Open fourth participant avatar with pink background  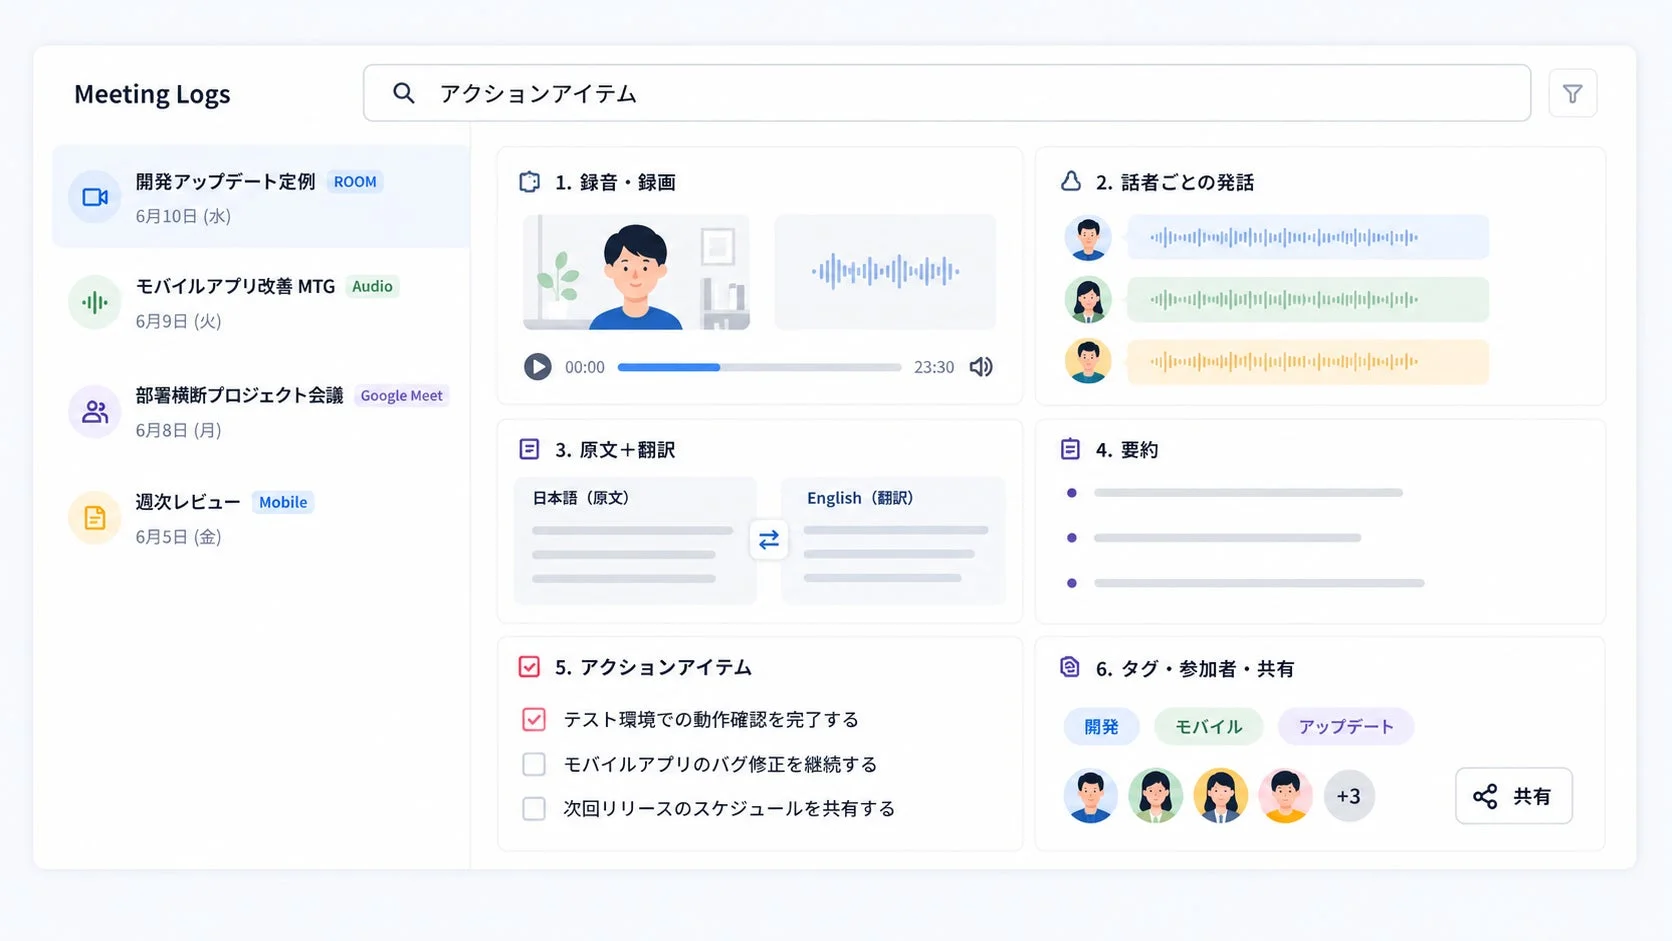1285,796
